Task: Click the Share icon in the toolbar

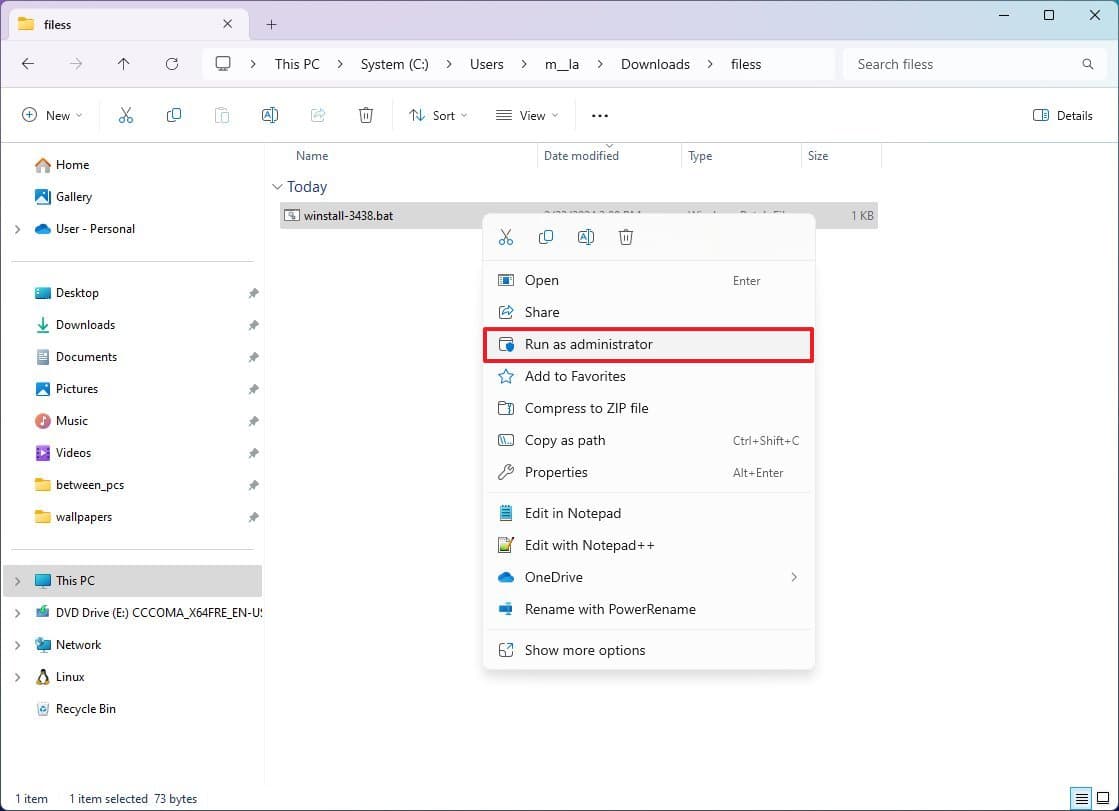Action: tap(317, 115)
